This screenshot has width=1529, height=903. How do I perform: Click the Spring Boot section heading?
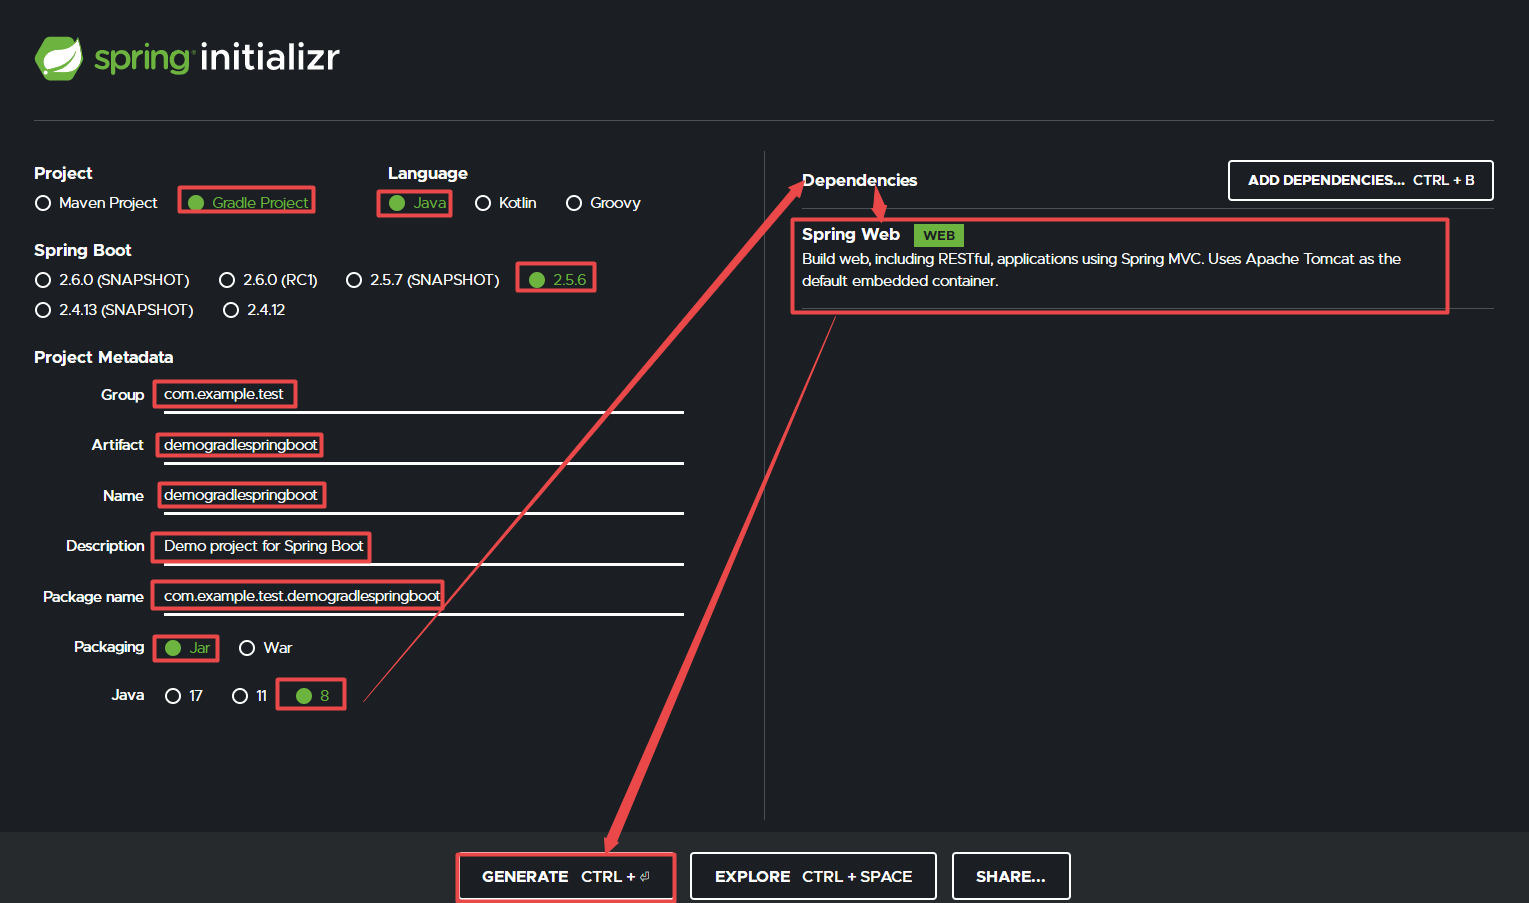point(82,251)
